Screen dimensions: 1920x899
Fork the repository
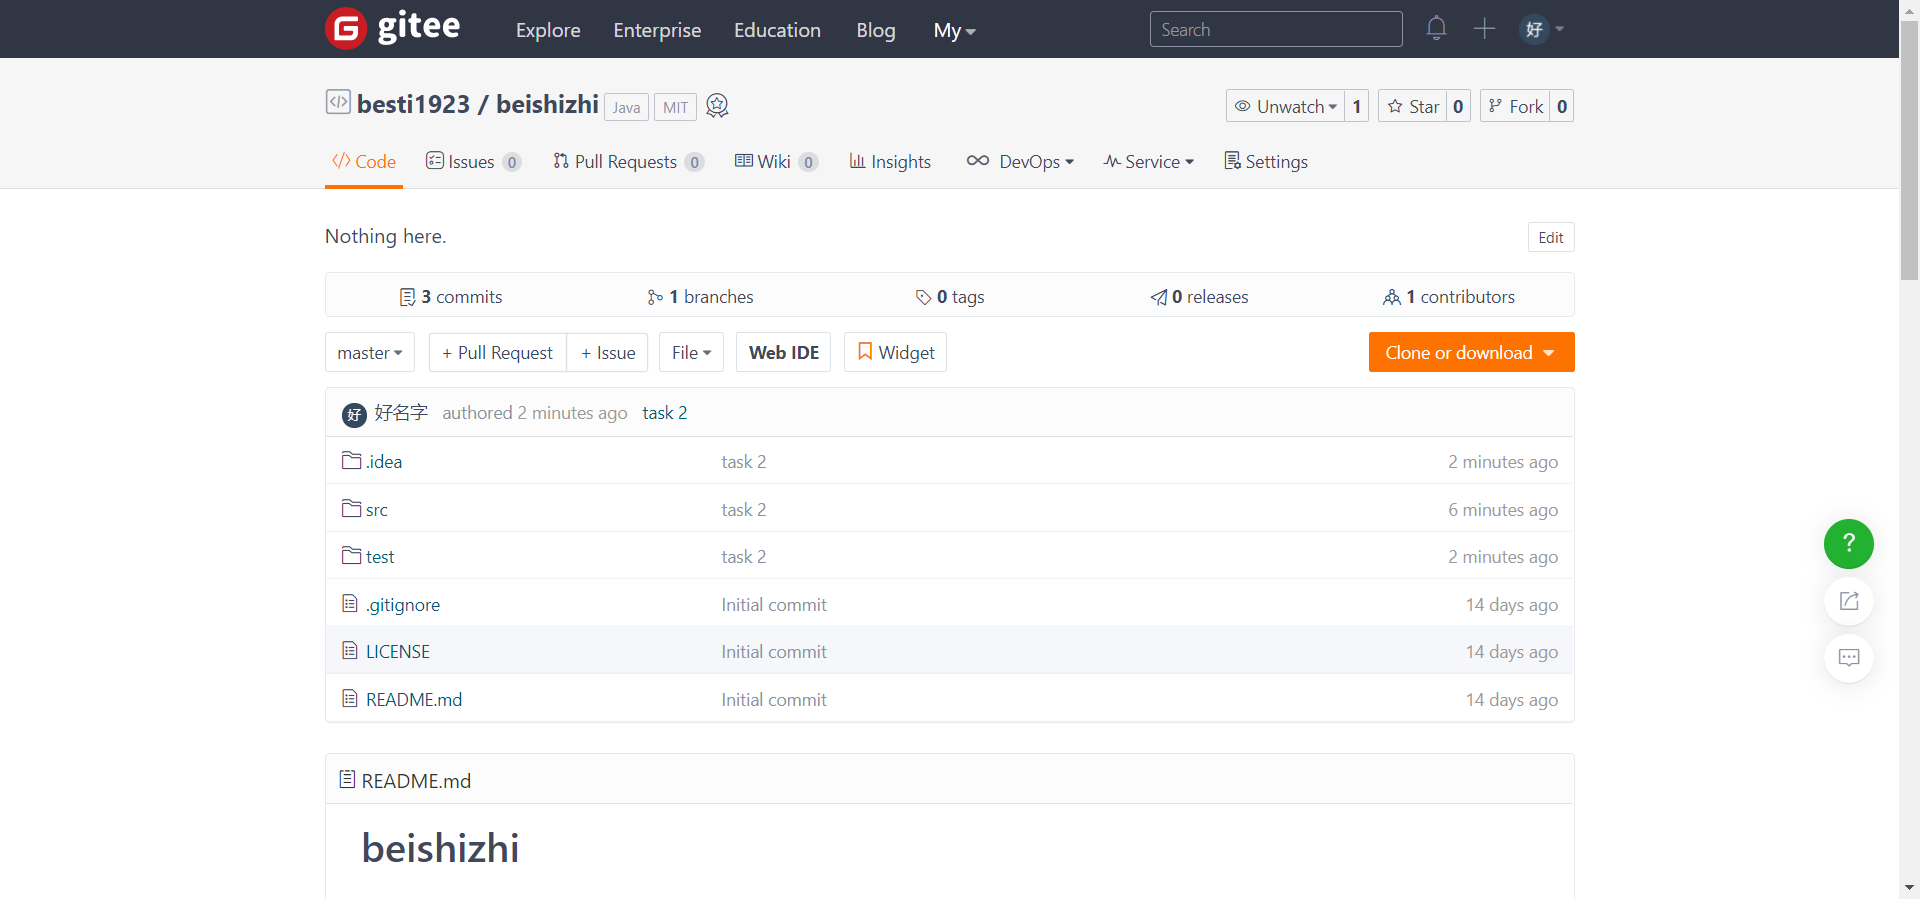[x=1515, y=106]
